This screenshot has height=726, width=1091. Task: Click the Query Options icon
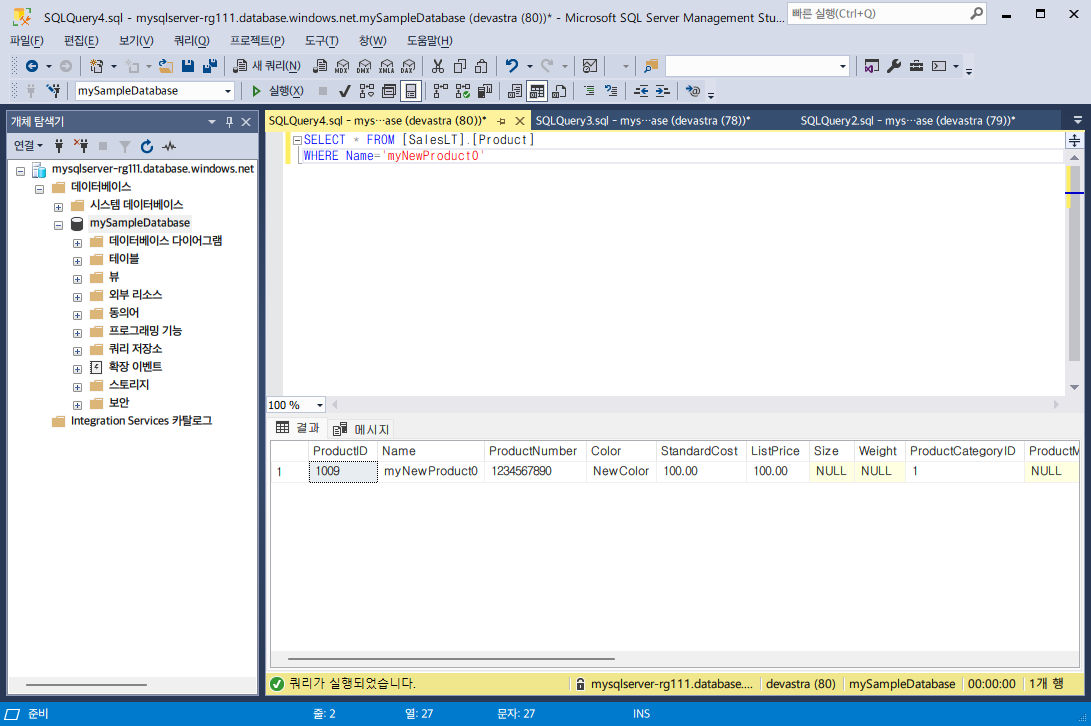click(x=389, y=90)
